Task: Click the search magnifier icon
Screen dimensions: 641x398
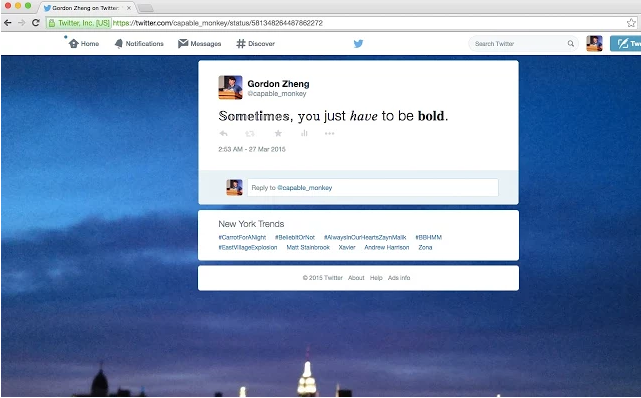Action: (571, 43)
